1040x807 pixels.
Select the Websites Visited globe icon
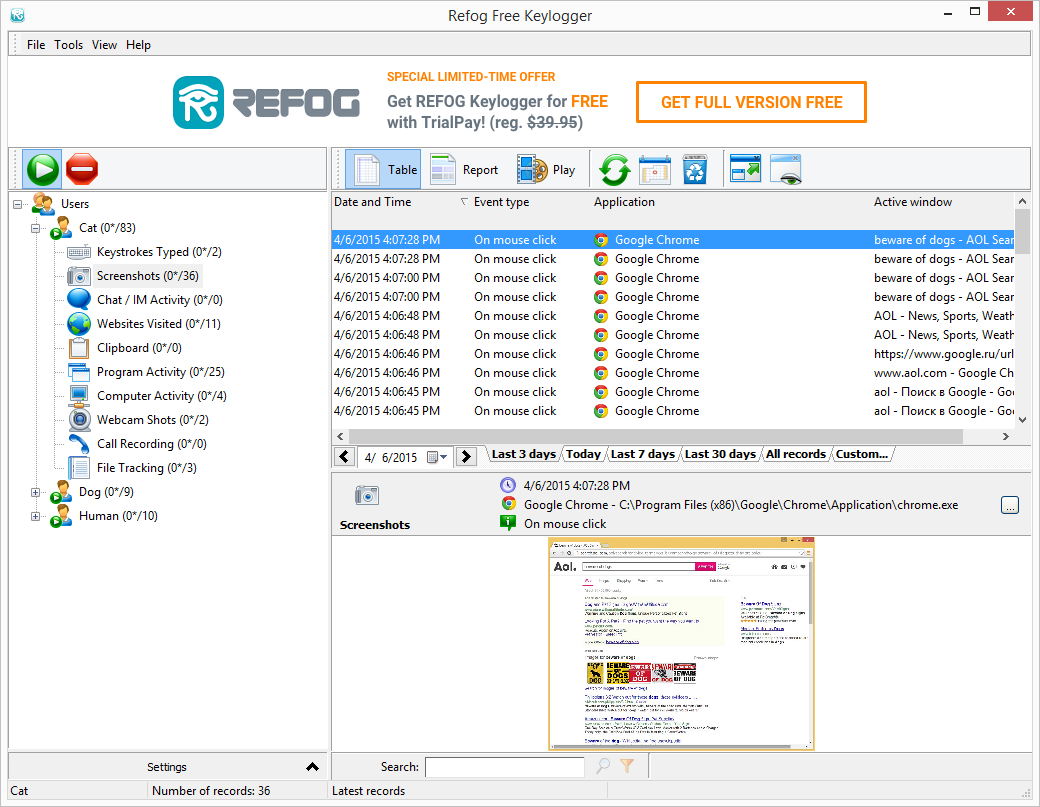point(79,324)
